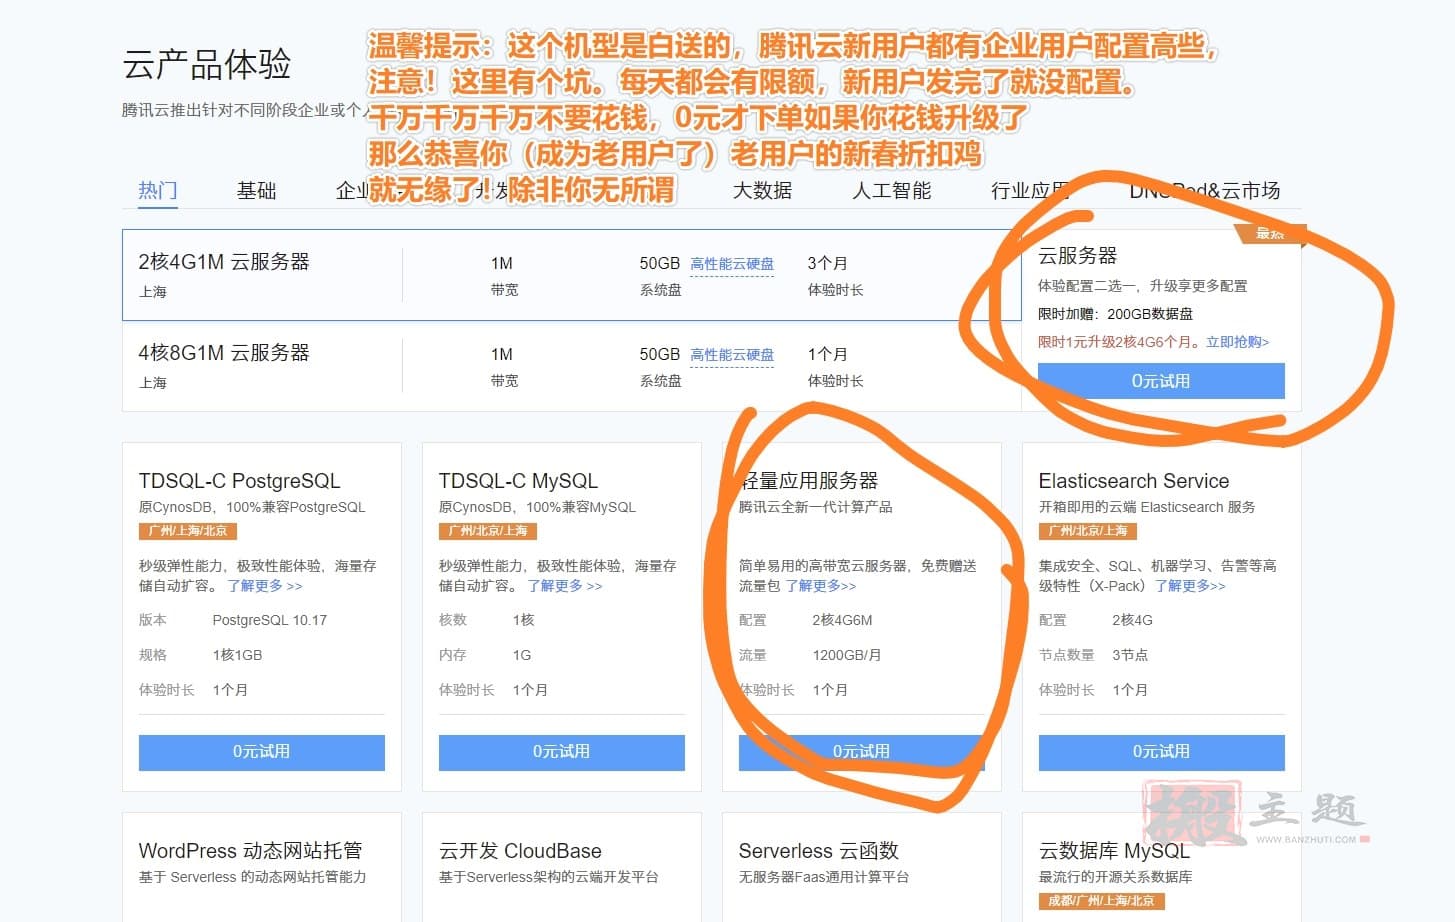
Task: Select the 大数据 tab
Action: click(x=762, y=190)
